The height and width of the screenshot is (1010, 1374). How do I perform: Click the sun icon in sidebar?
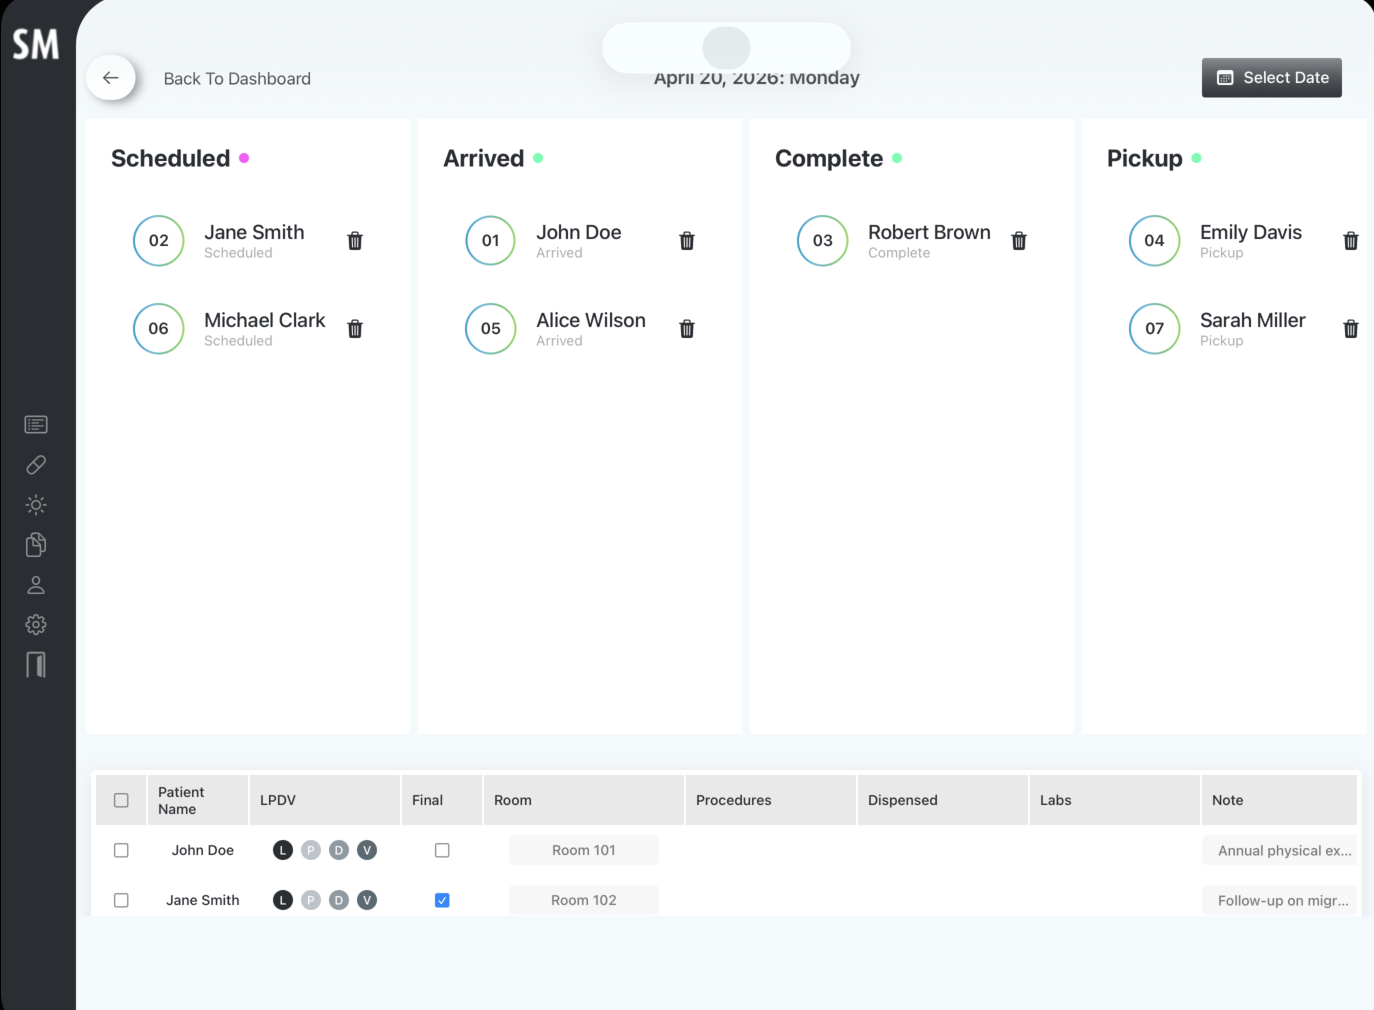click(36, 505)
